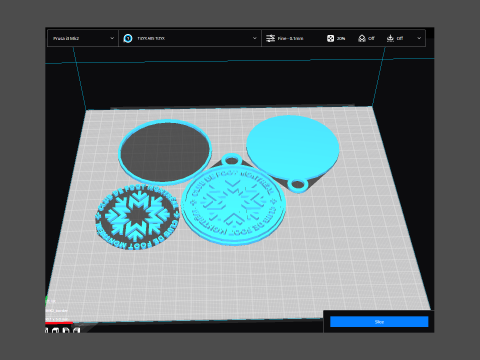
Task: Switch to top view camera icon
Action: [56, 330]
